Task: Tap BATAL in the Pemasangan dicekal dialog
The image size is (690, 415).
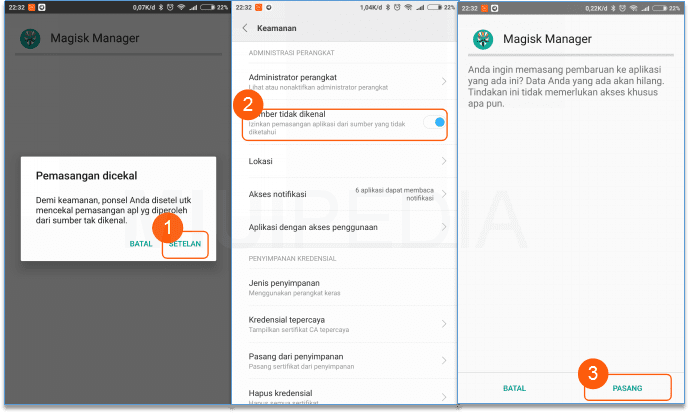Action: click(x=141, y=244)
